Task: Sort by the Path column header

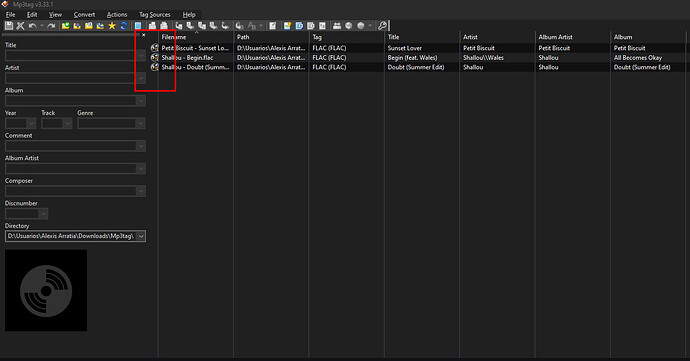Action: coord(271,37)
